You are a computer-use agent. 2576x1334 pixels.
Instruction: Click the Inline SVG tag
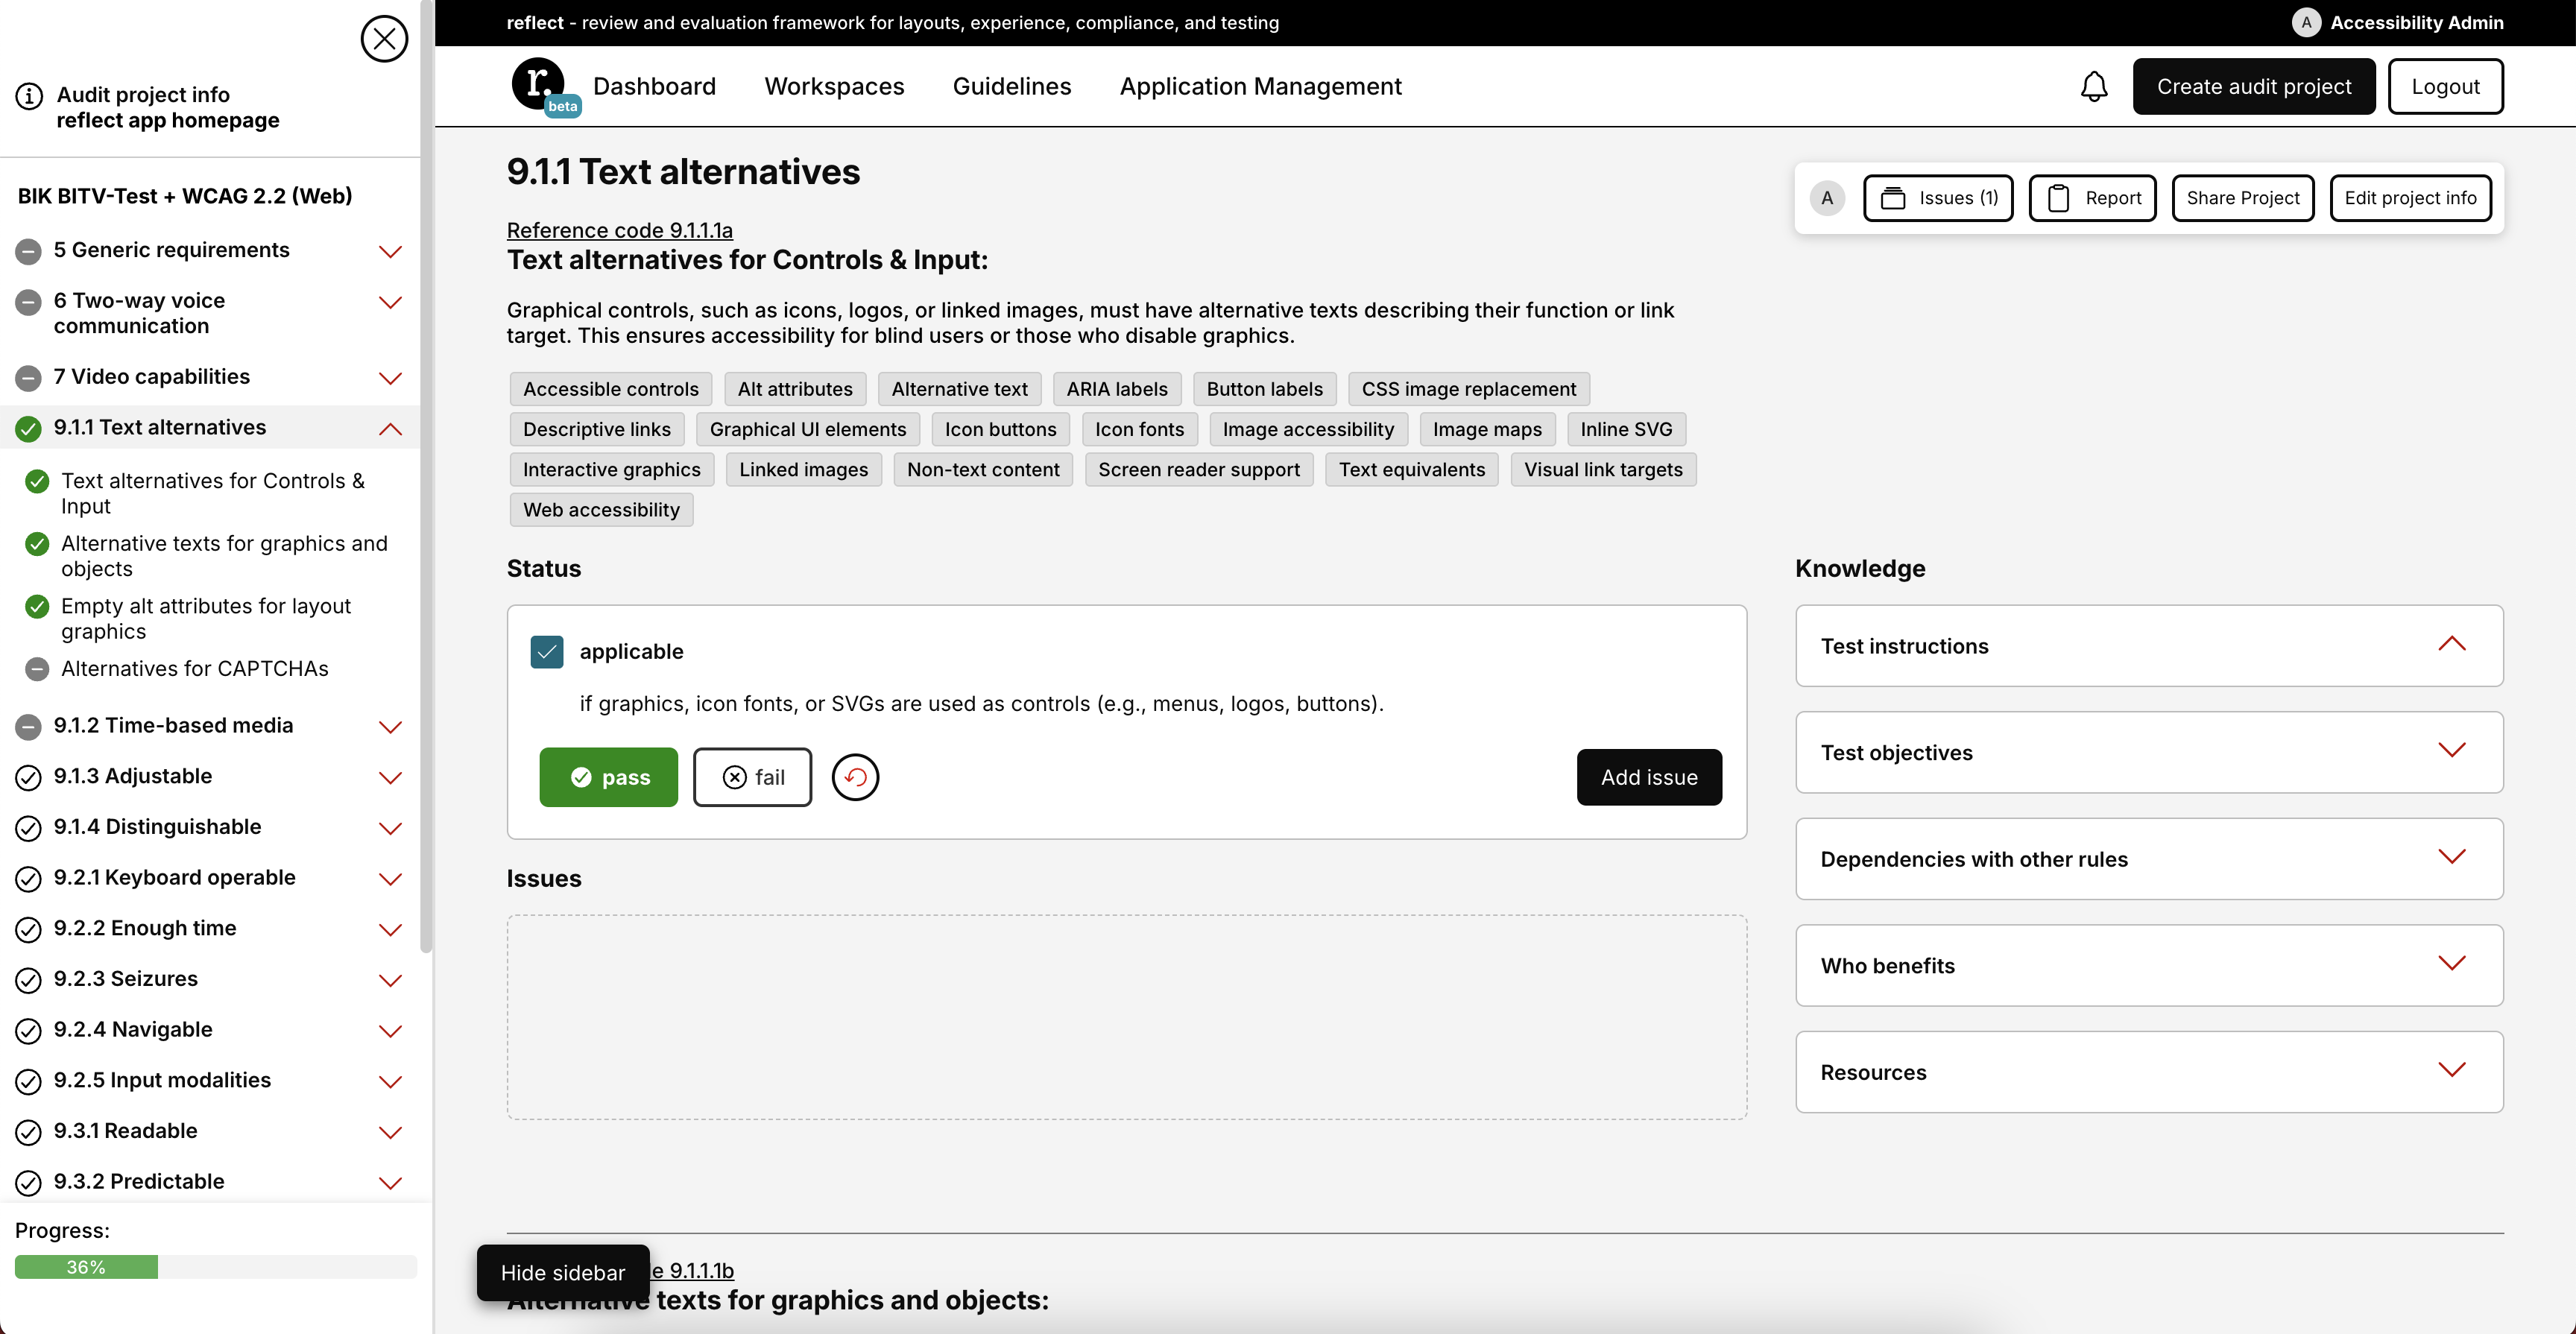pos(1626,429)
